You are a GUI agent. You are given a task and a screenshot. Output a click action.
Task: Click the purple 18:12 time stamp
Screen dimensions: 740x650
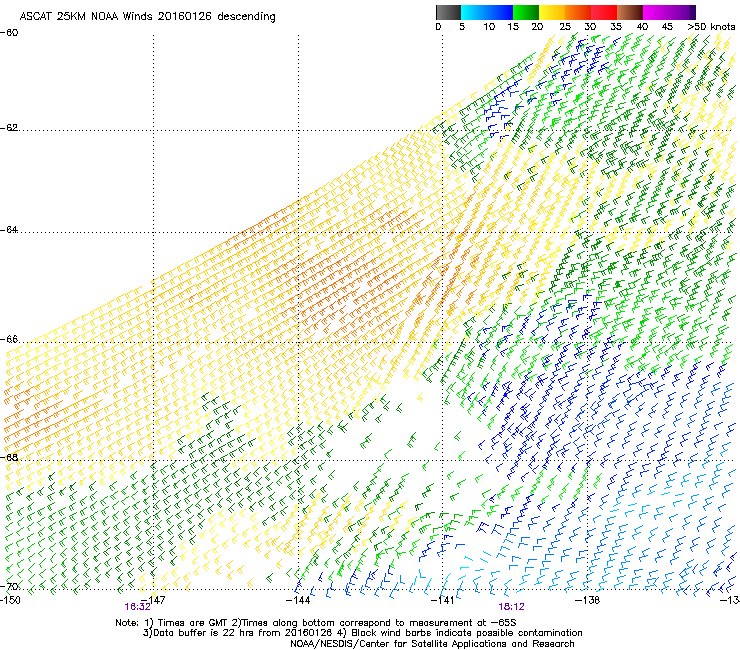pyautogui.click(x=512, y=607)
